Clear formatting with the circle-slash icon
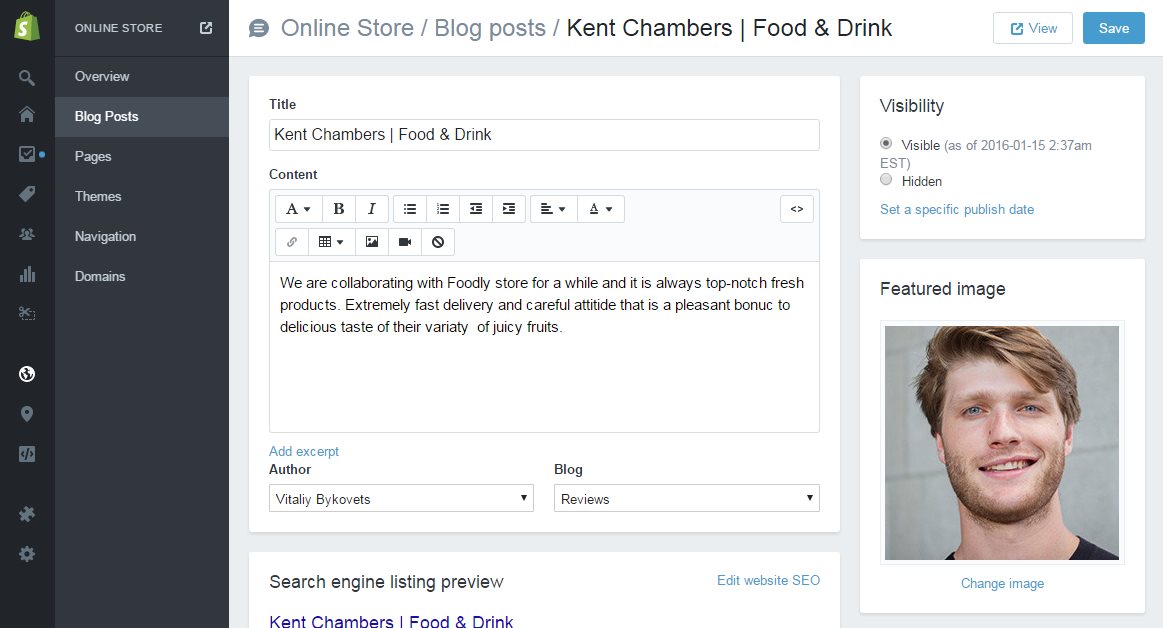The width and height of the screenshot is (1163, 628). coord(438,242)
